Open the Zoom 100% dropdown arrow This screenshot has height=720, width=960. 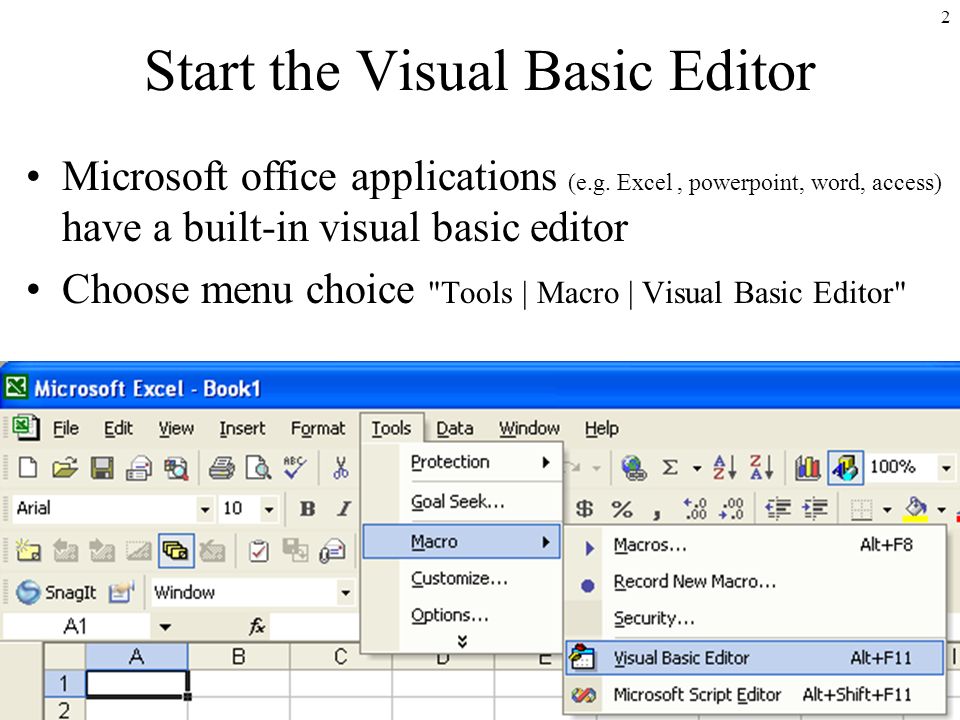947,469
